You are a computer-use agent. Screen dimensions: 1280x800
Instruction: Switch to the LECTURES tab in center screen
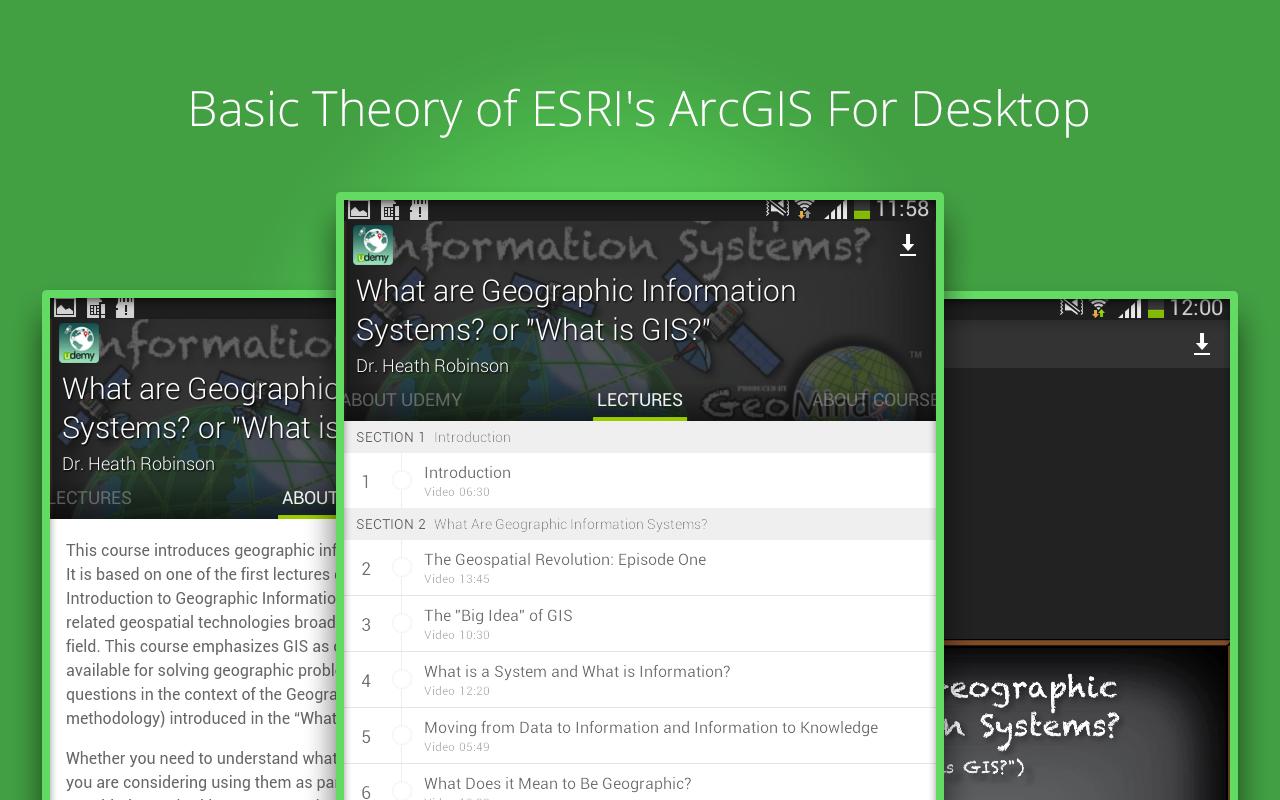tap(640, 400)
